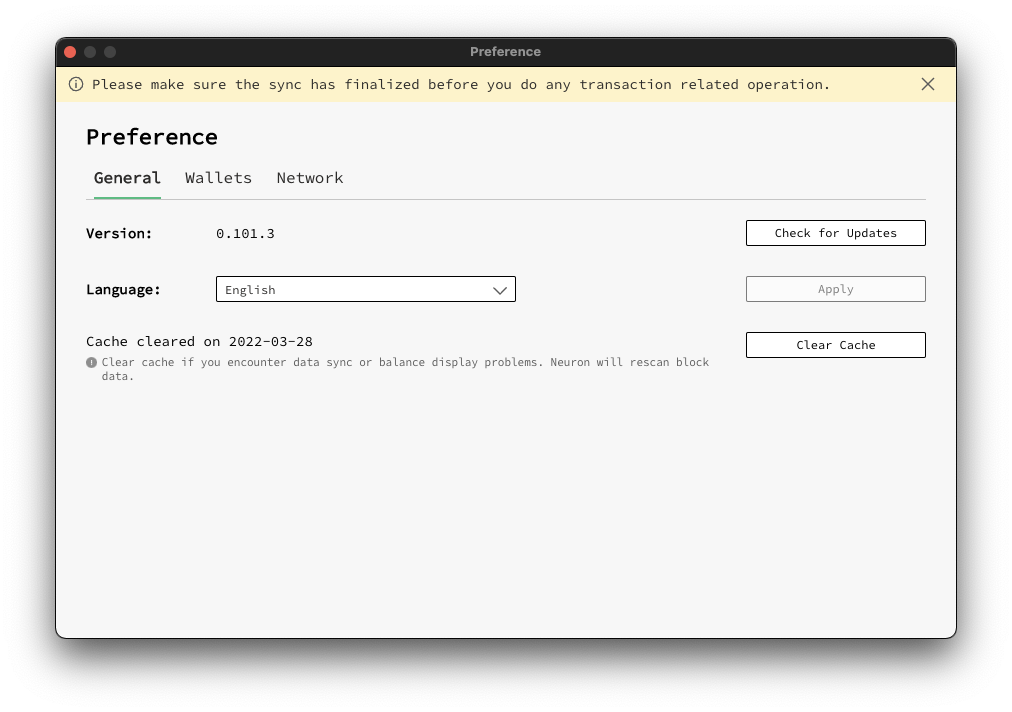The width and height of the screenshot is (1012, 712).
Task: Click the info icon in the yellow banner
Action: (x=76, y=85)
